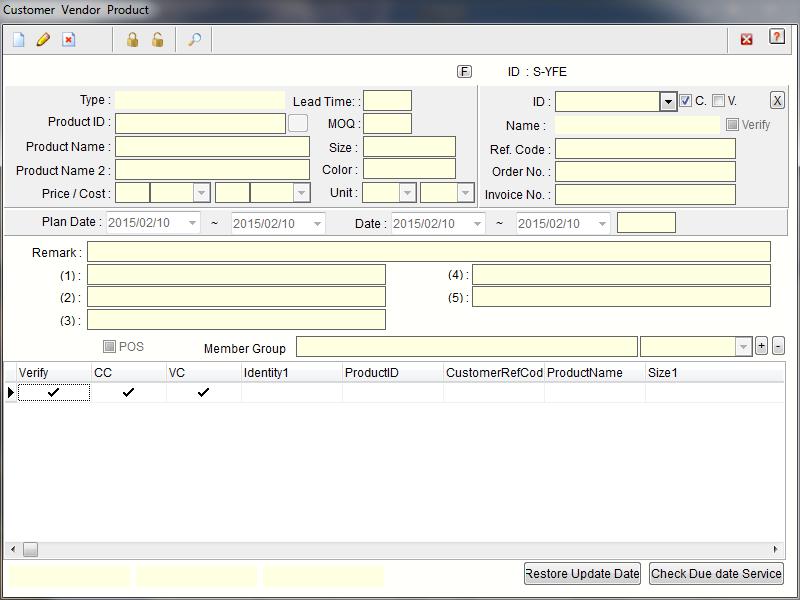Open the second Unit dropdown
Viewport: 800px width, 600px height.
click(x=465, y=193)
